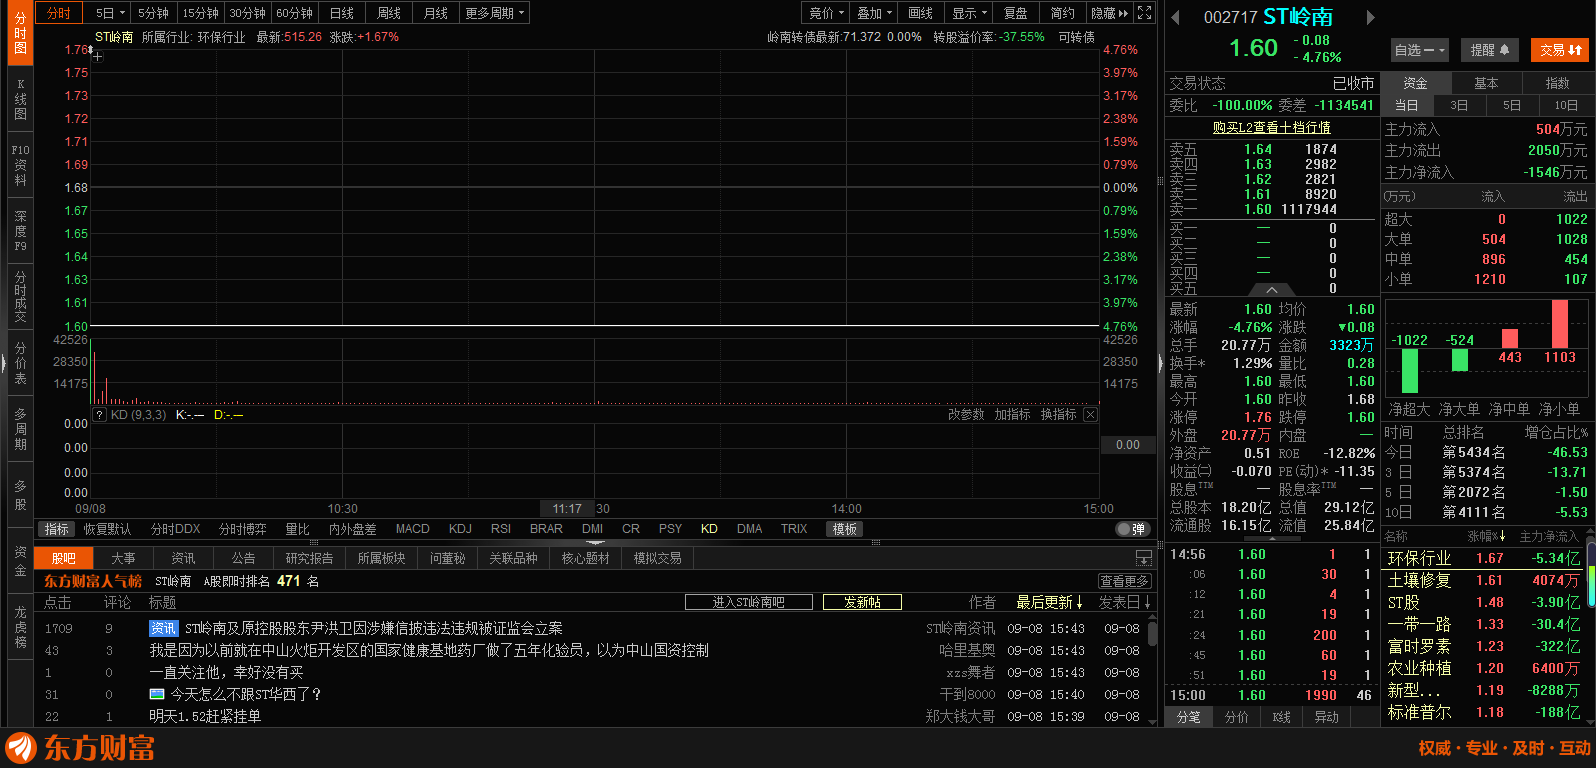Screen dimensions: 1596x768
Task: Open 分时成交 sidebar item
Action: pyautogui.click(x=20, y=297)
